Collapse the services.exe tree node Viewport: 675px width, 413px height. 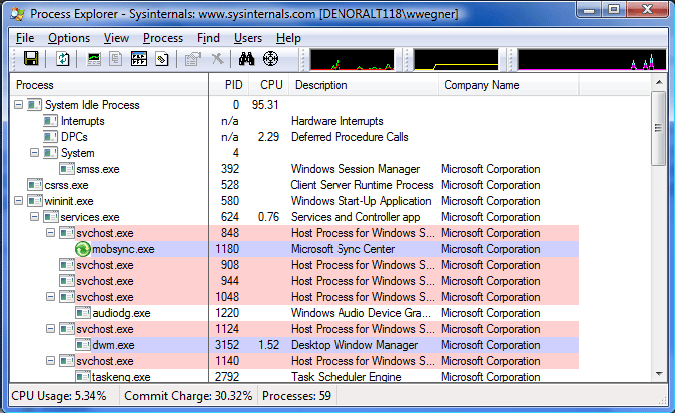(34, 217)
